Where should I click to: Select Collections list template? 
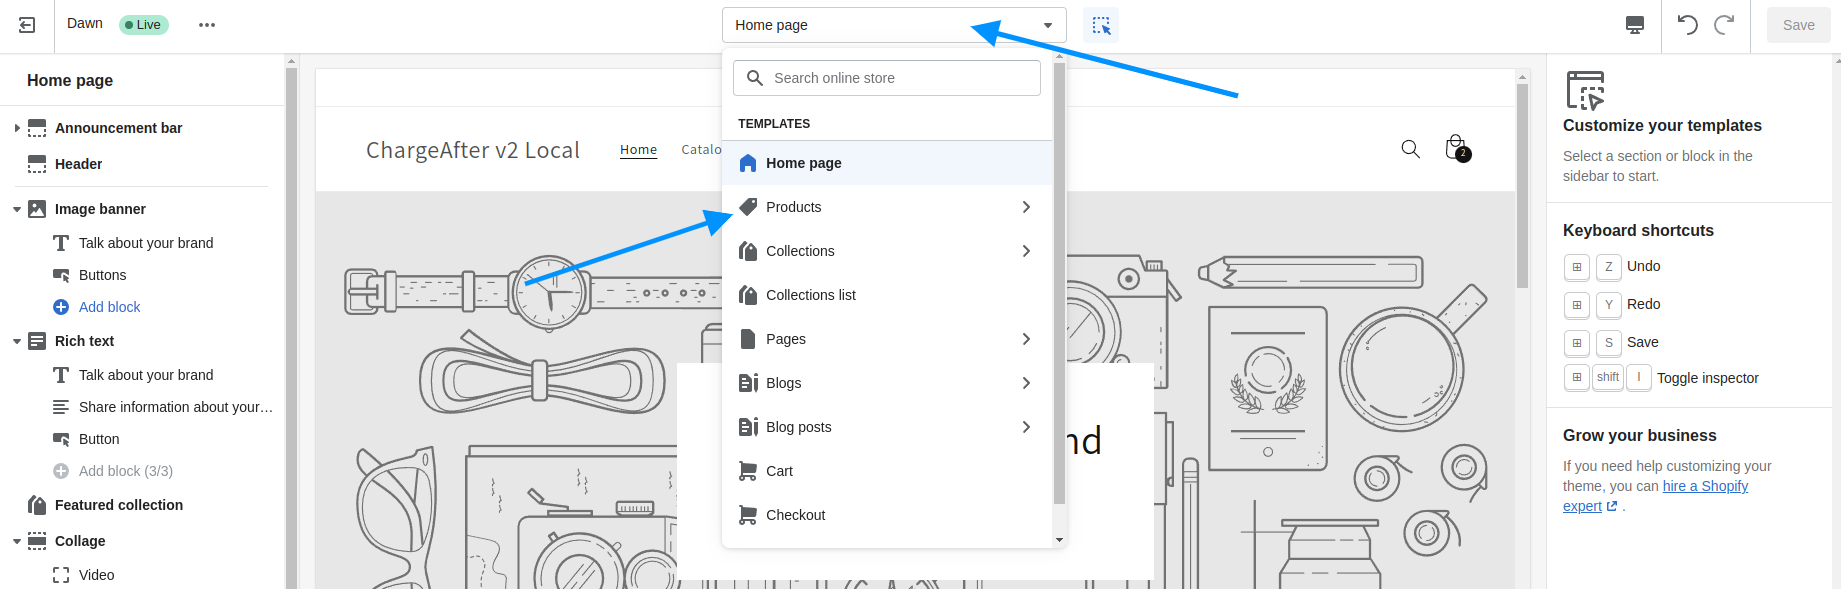tap(887, 295)
